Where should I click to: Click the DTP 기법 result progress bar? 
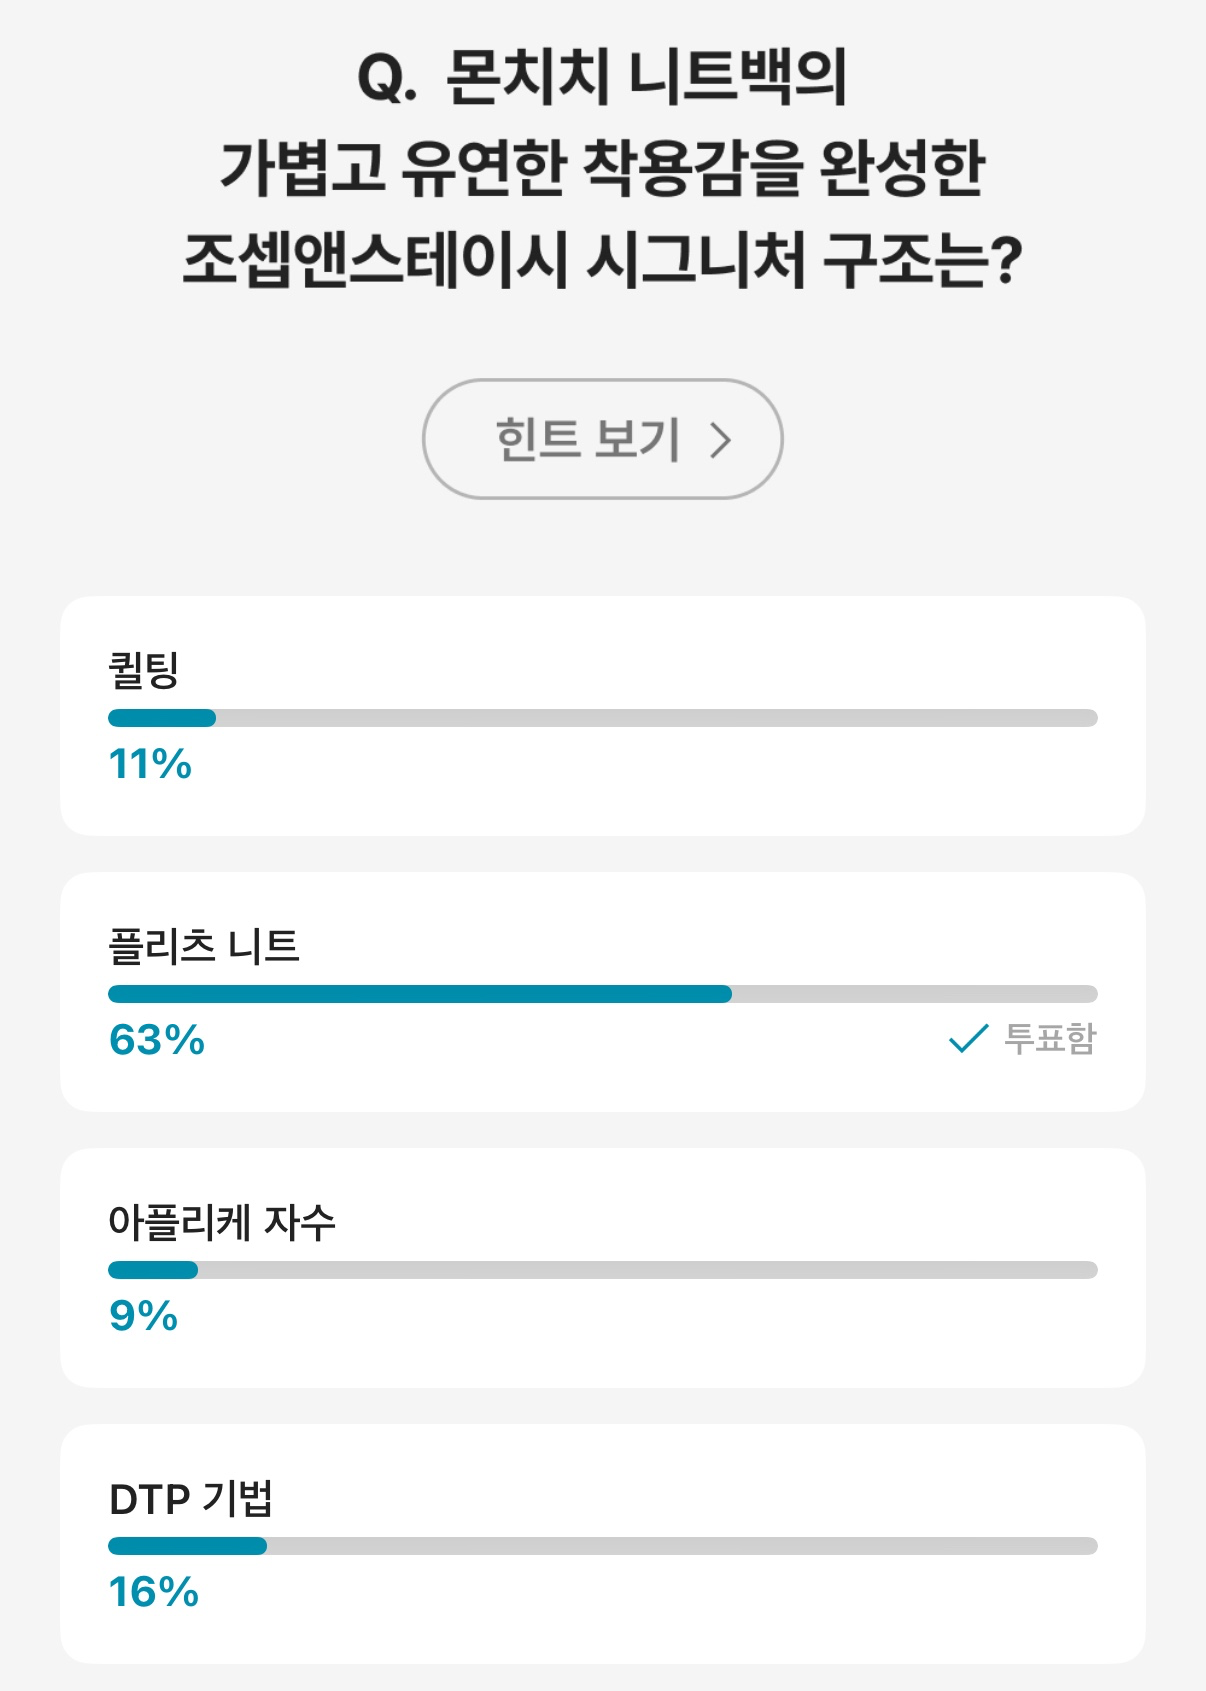pos(602,1546)
